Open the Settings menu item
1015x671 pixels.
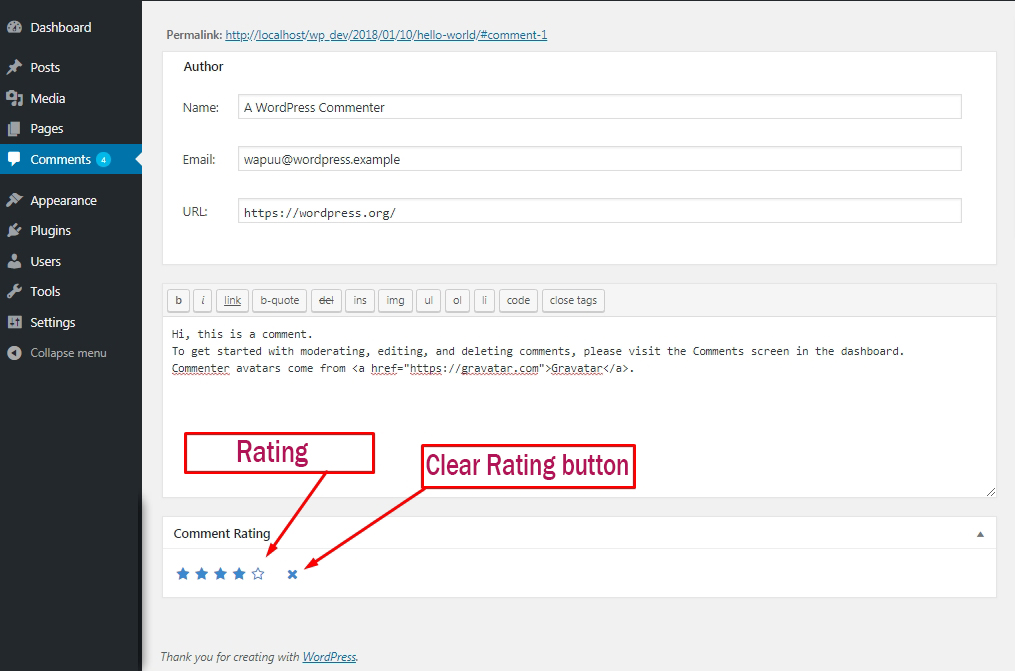click(52, 322)
